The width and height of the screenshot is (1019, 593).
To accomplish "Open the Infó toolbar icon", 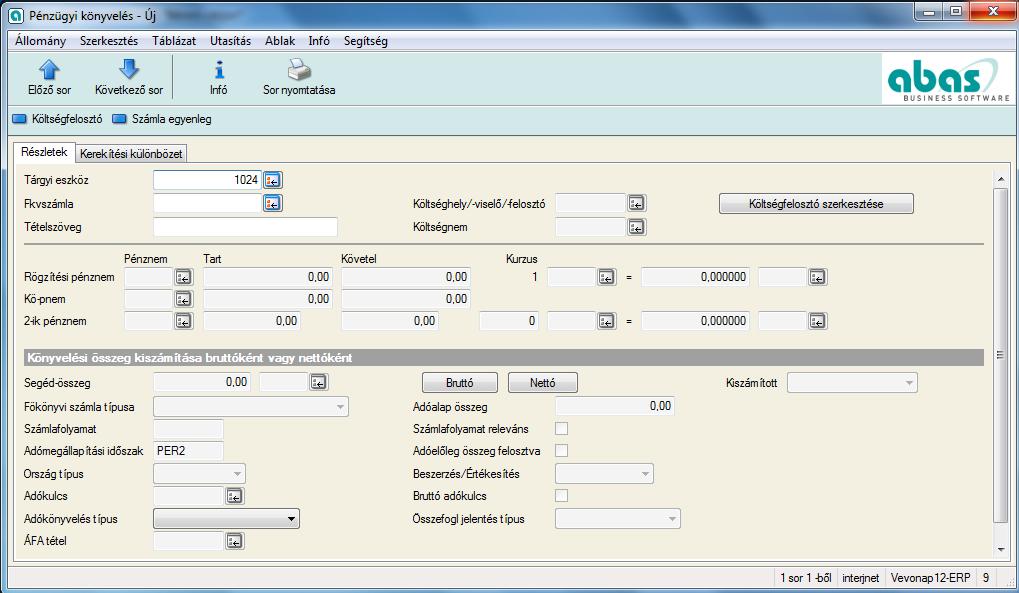I will point(219,70).
